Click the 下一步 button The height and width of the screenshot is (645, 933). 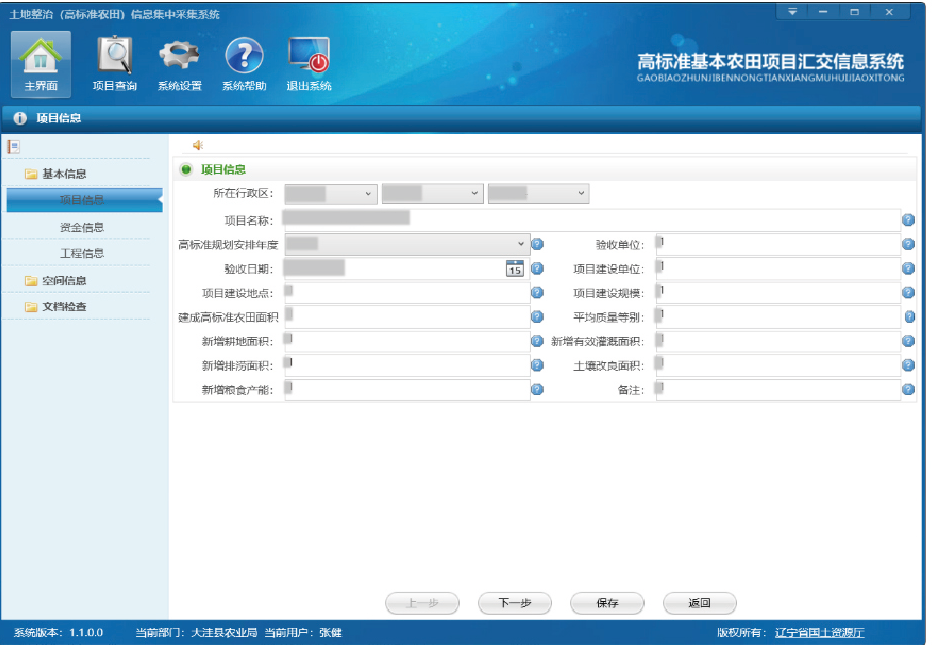[x=513, y=604]
